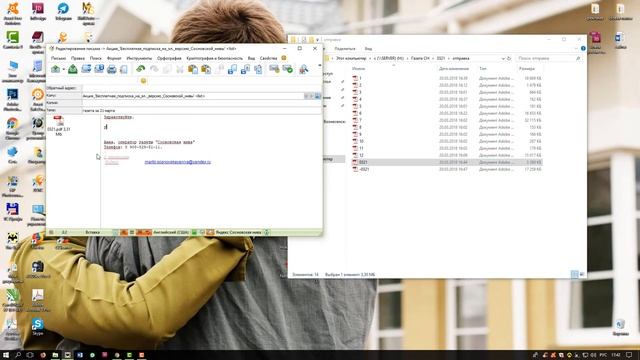The image size is (640, 360).
Task: Switch Explorer to details view icon
Action: pyautogui.click(x=574, y=274)
